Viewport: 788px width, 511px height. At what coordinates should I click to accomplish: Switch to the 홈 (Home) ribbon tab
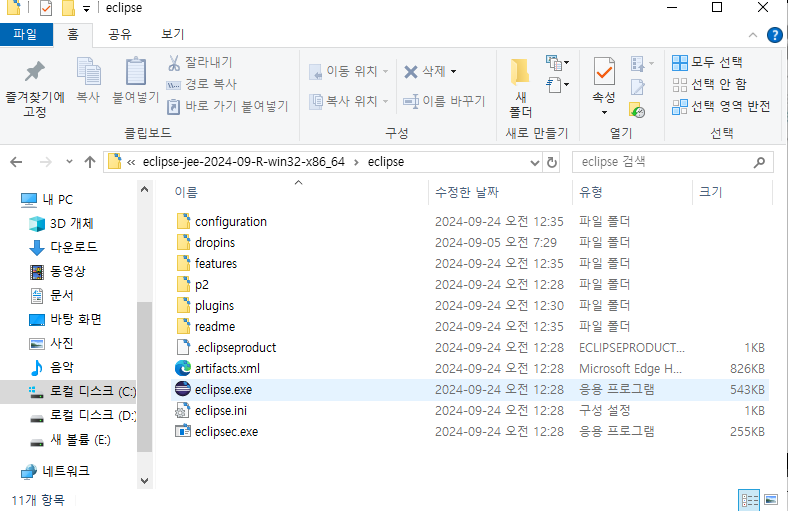[73, 34]
